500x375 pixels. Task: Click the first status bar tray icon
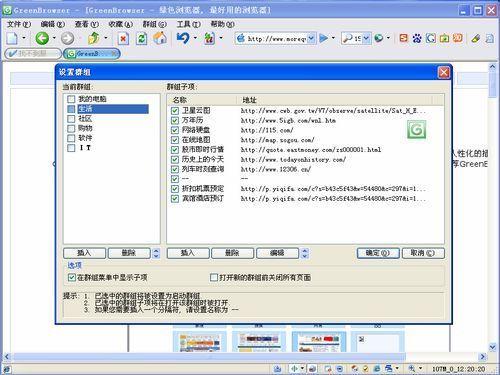click(277, 368)
